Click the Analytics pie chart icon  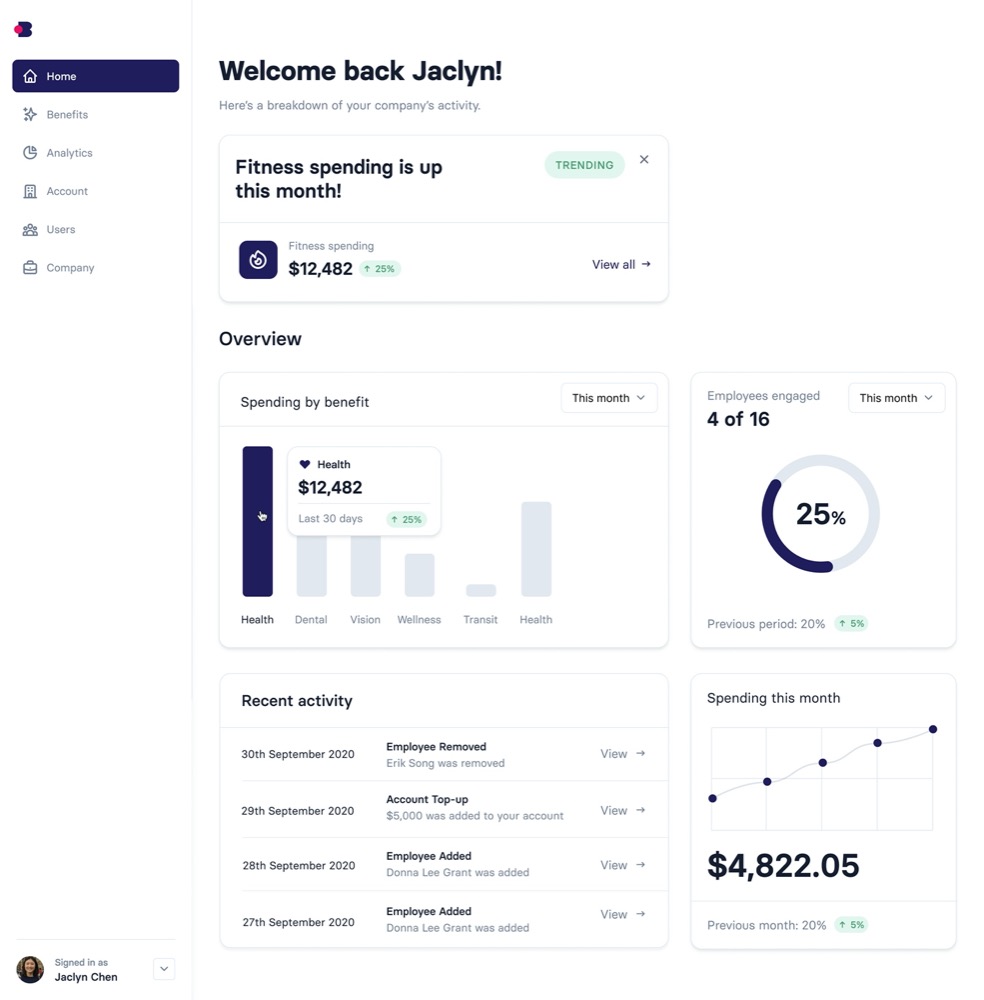tap(30, 153)
